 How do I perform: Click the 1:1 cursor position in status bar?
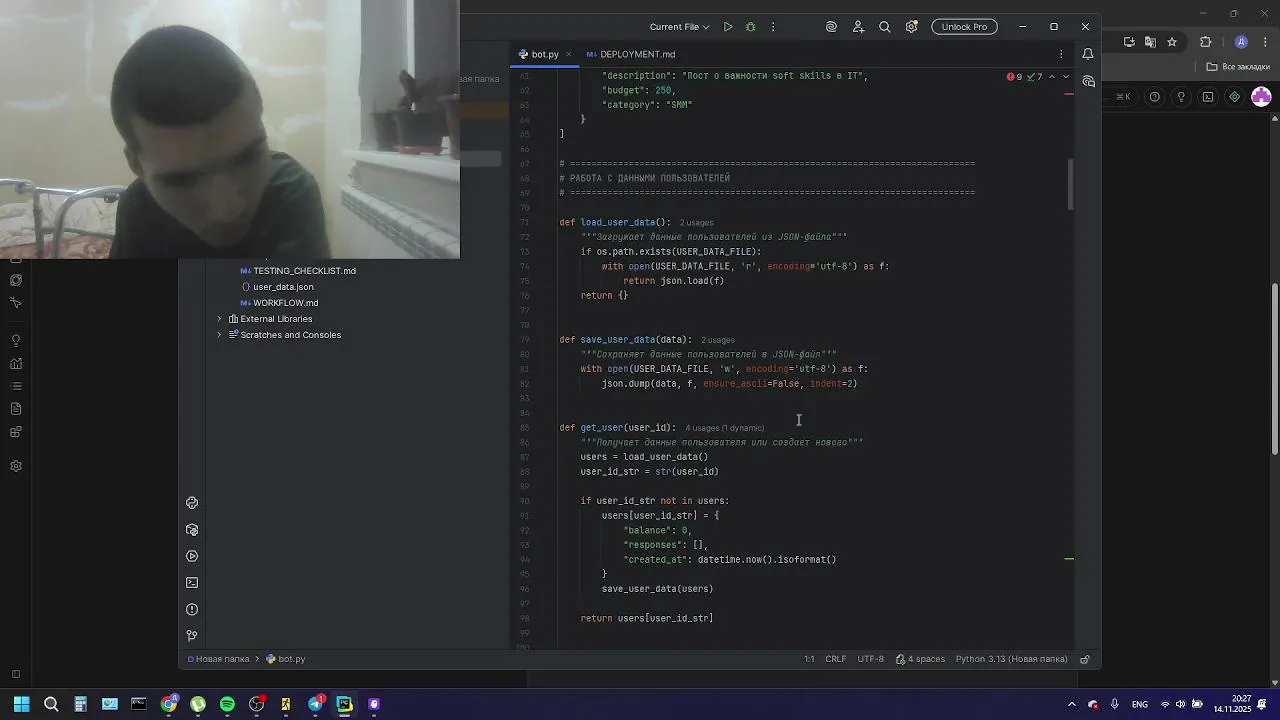pyautogui.click(x=809, y=659)
